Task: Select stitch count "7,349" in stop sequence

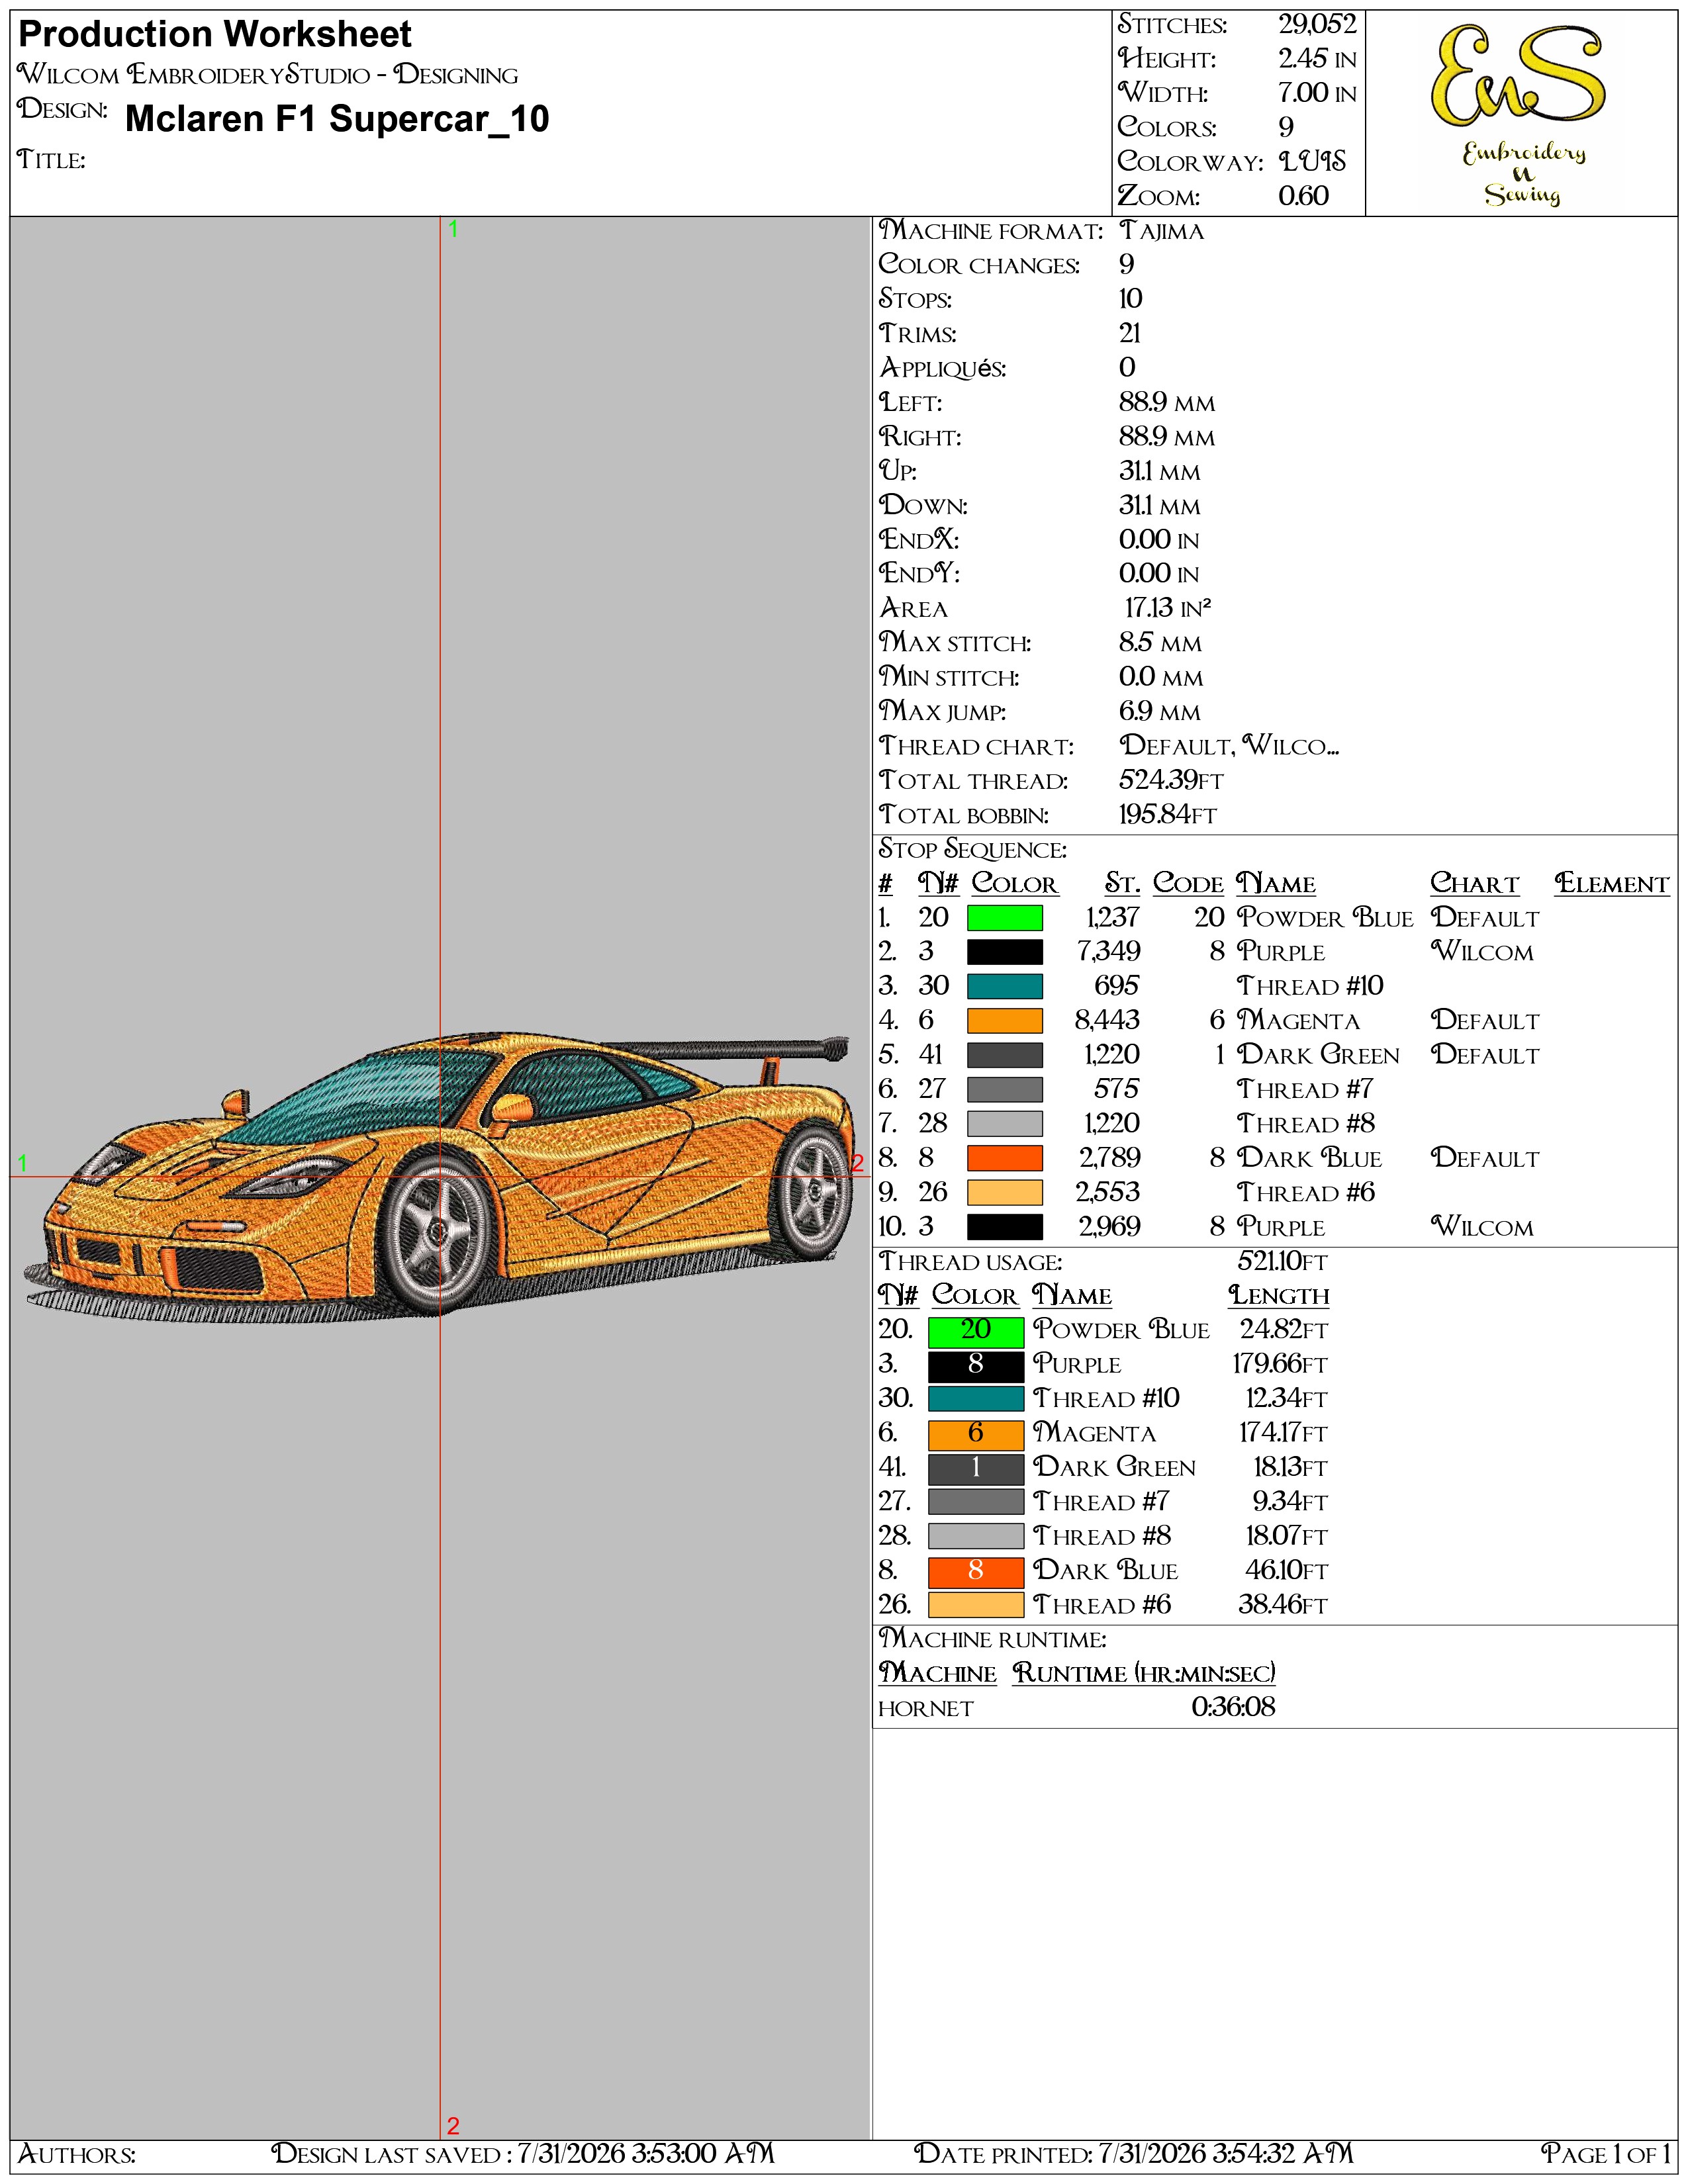Action: (x=1109, y=951)
